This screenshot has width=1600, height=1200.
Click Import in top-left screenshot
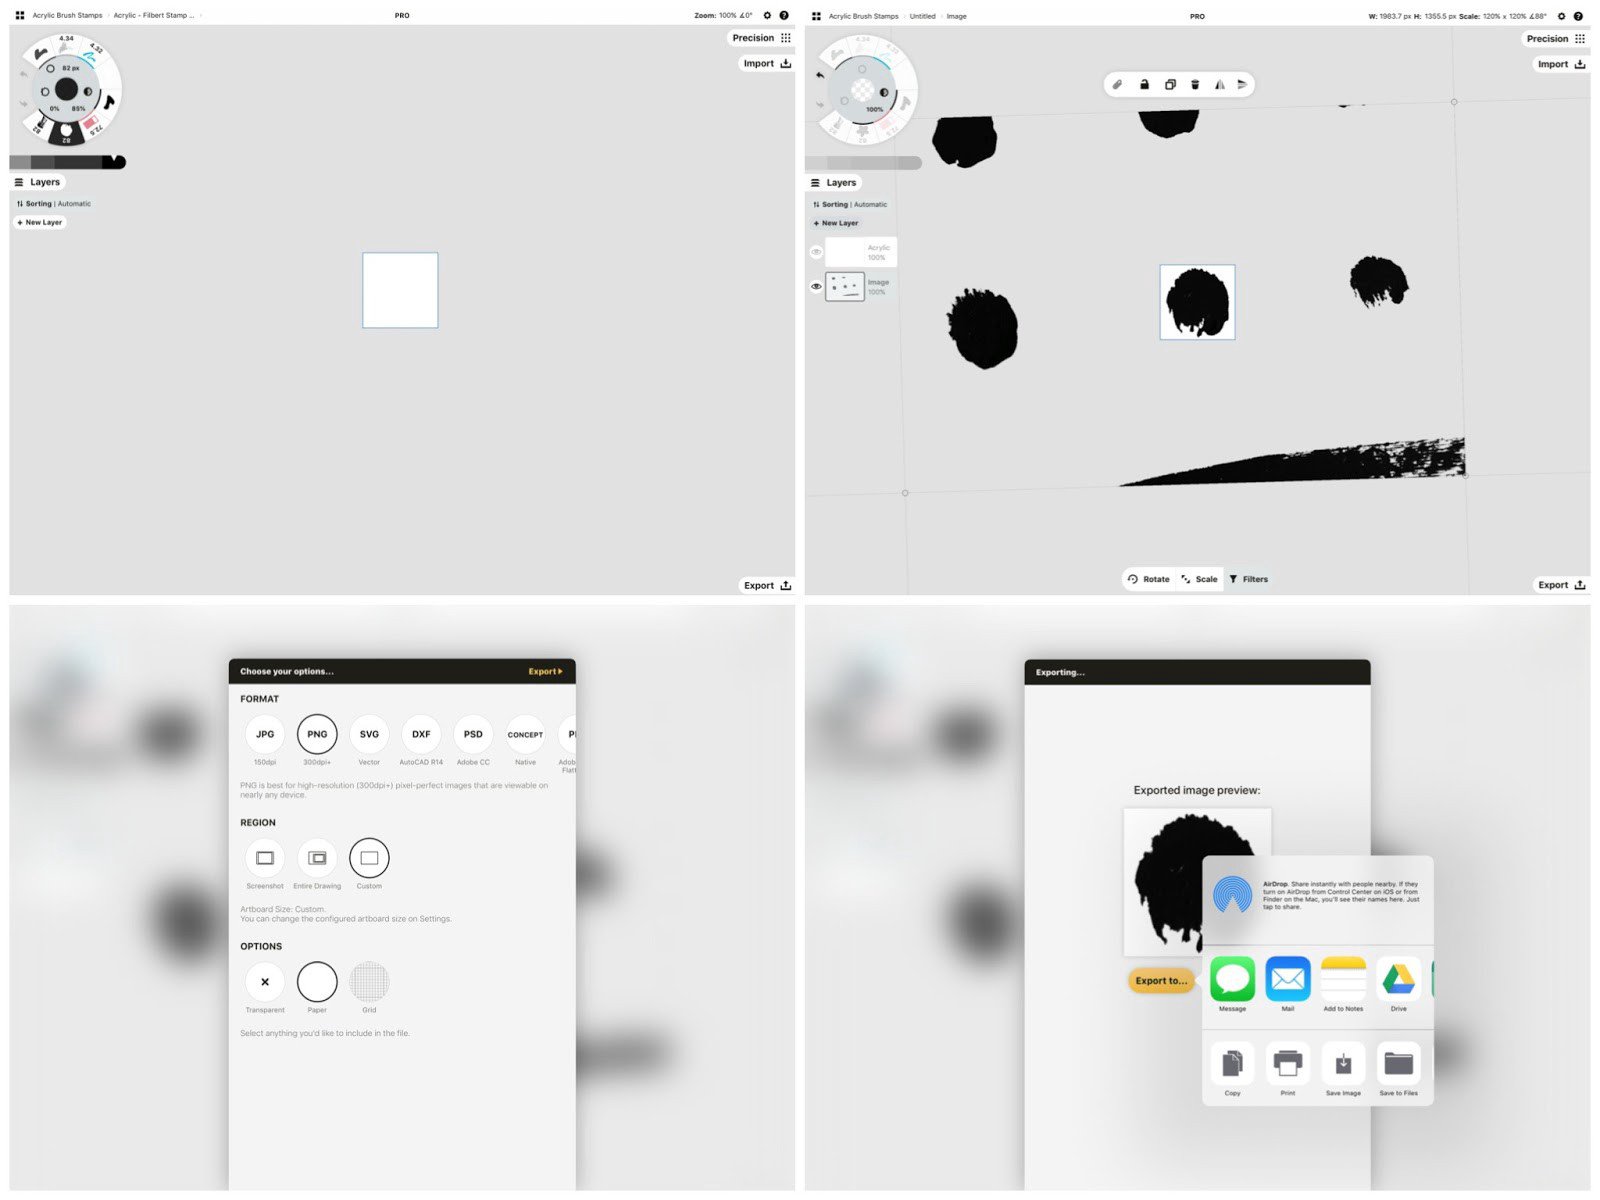pos(766,63)
